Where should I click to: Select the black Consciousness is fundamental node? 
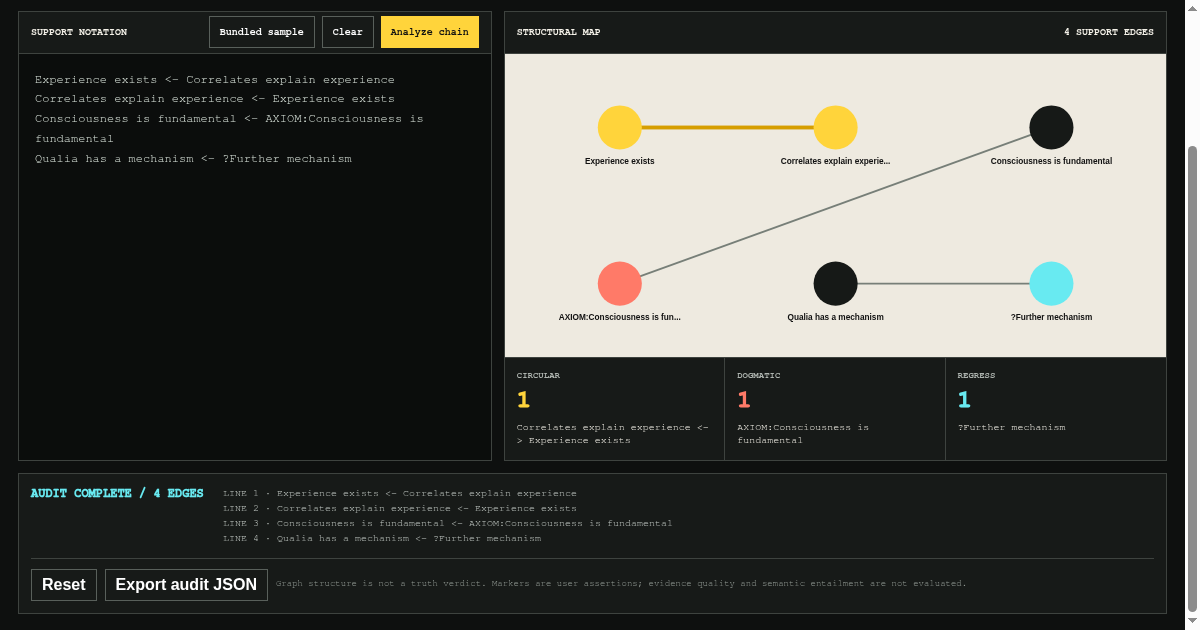coord(1052,128)
